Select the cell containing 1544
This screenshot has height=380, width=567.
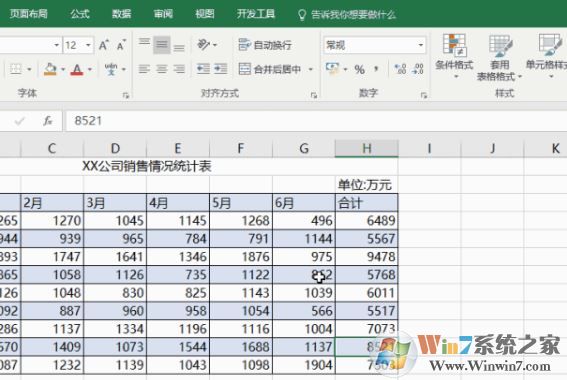click(x=178, y=347)
